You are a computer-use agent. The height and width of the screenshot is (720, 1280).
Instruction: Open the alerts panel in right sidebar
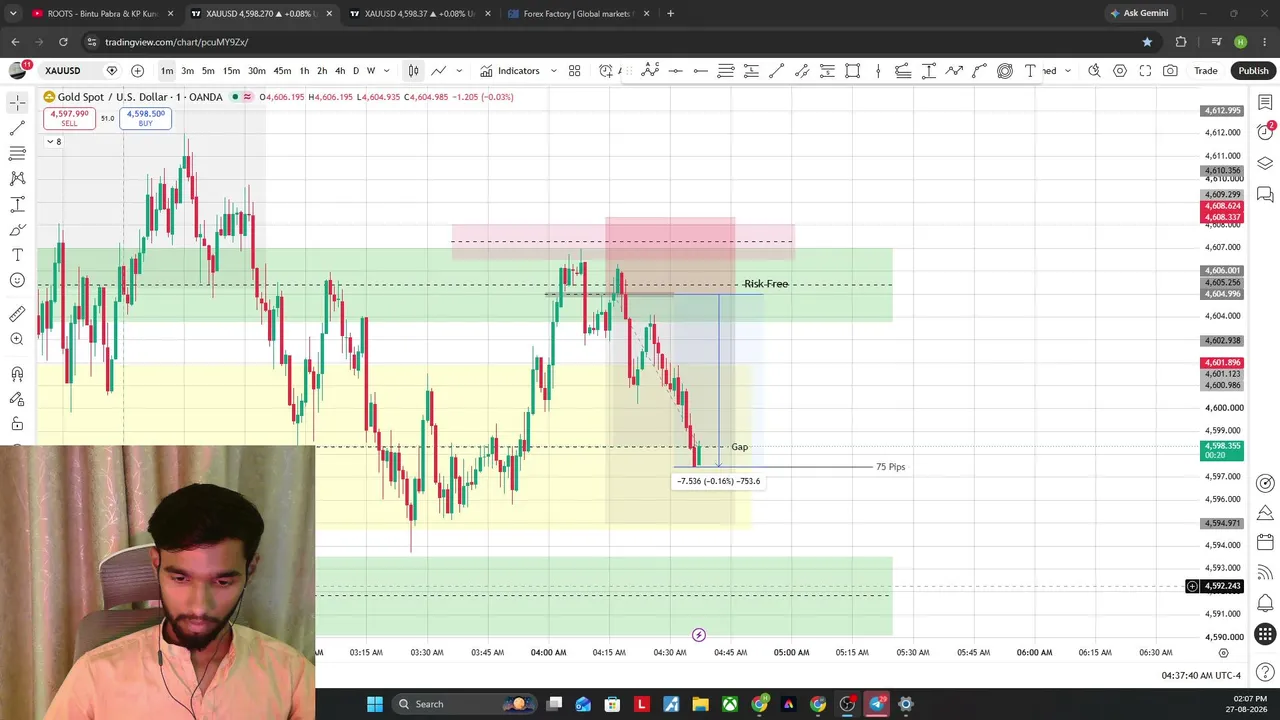click(1265, 133)
